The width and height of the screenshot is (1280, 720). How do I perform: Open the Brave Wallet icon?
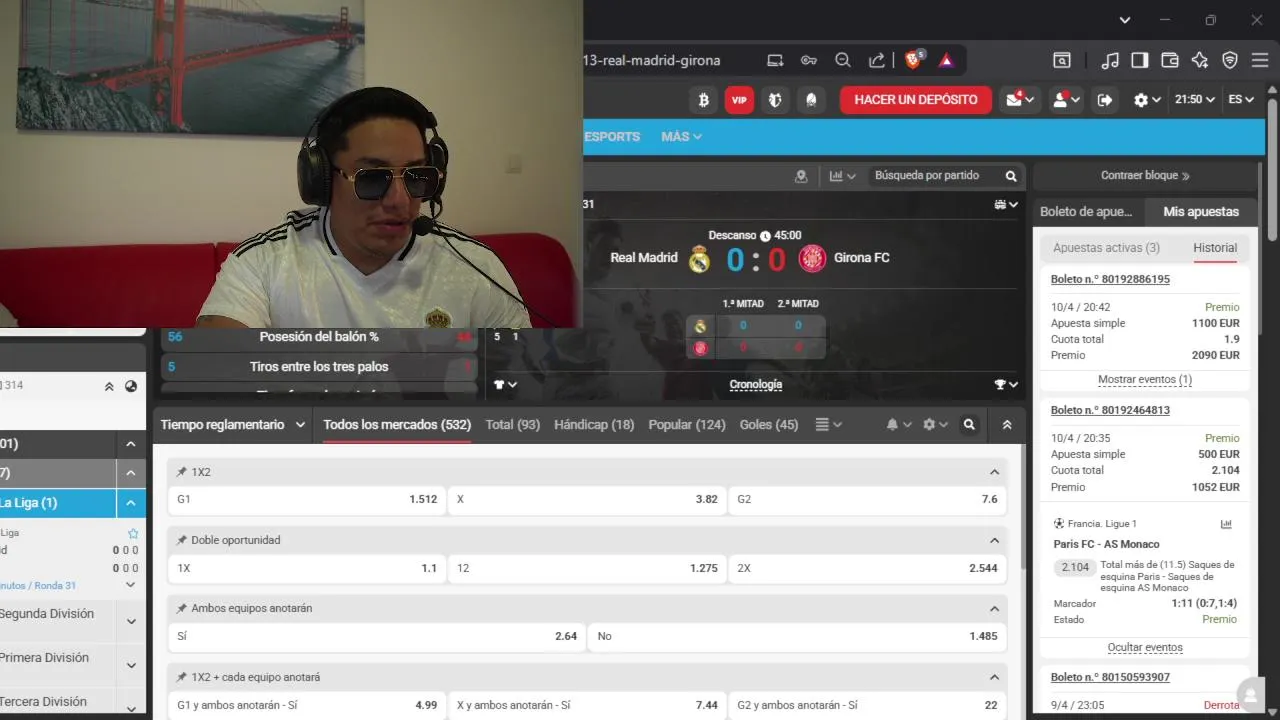pos(1170,60)
